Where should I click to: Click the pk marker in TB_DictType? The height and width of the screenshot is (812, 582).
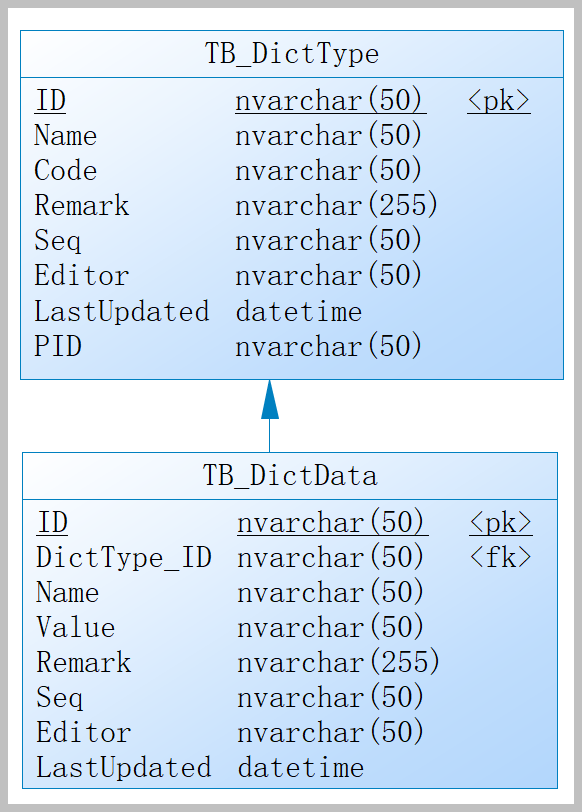point(499,100)
